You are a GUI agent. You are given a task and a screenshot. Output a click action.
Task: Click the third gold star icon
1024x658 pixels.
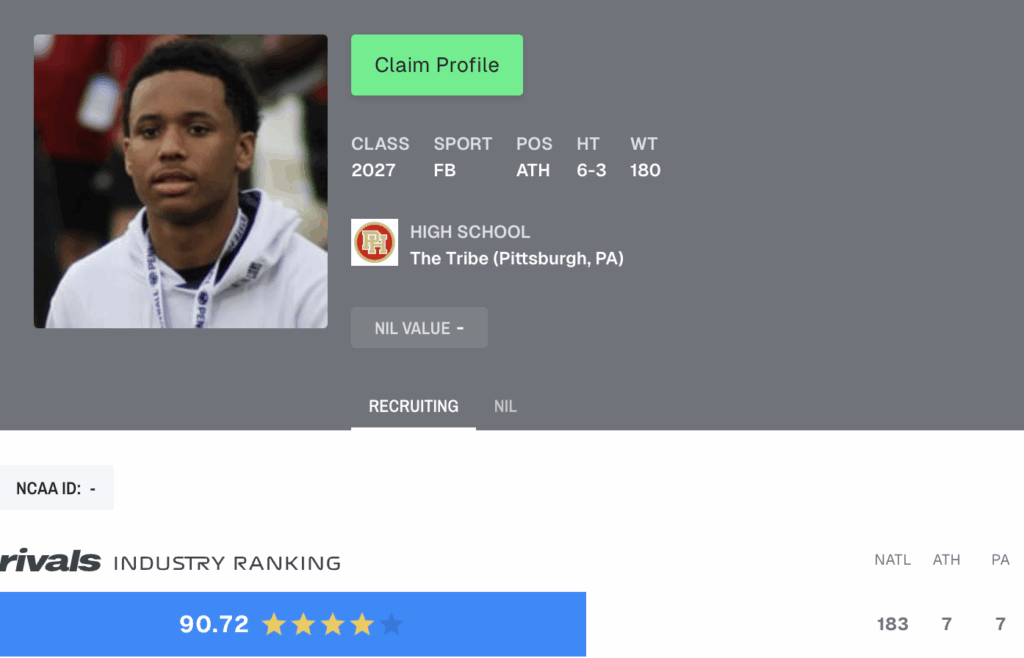click(x=332, y=625)
